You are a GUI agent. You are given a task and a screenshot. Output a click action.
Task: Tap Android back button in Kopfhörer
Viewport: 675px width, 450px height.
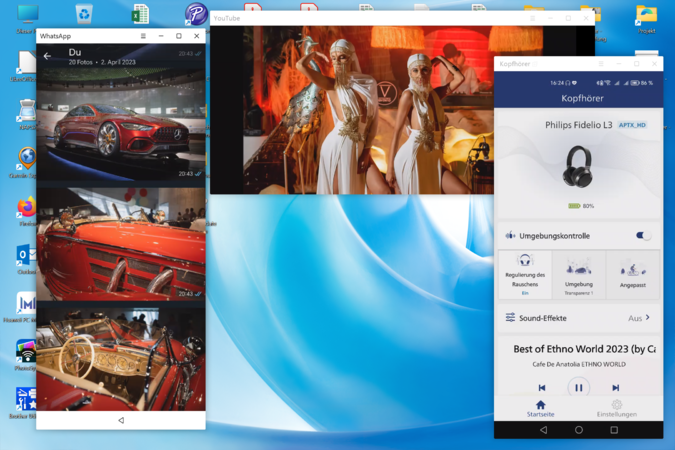click(543, 430)
